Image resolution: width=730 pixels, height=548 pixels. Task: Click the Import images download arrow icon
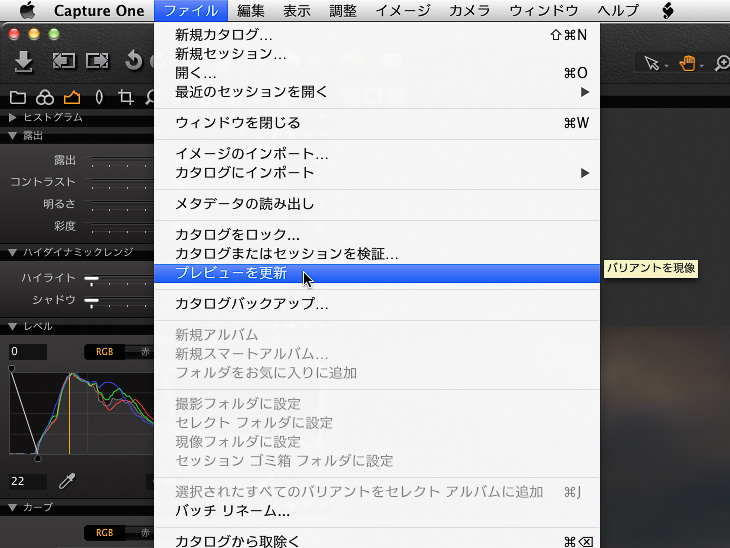[x=24, y=62]
